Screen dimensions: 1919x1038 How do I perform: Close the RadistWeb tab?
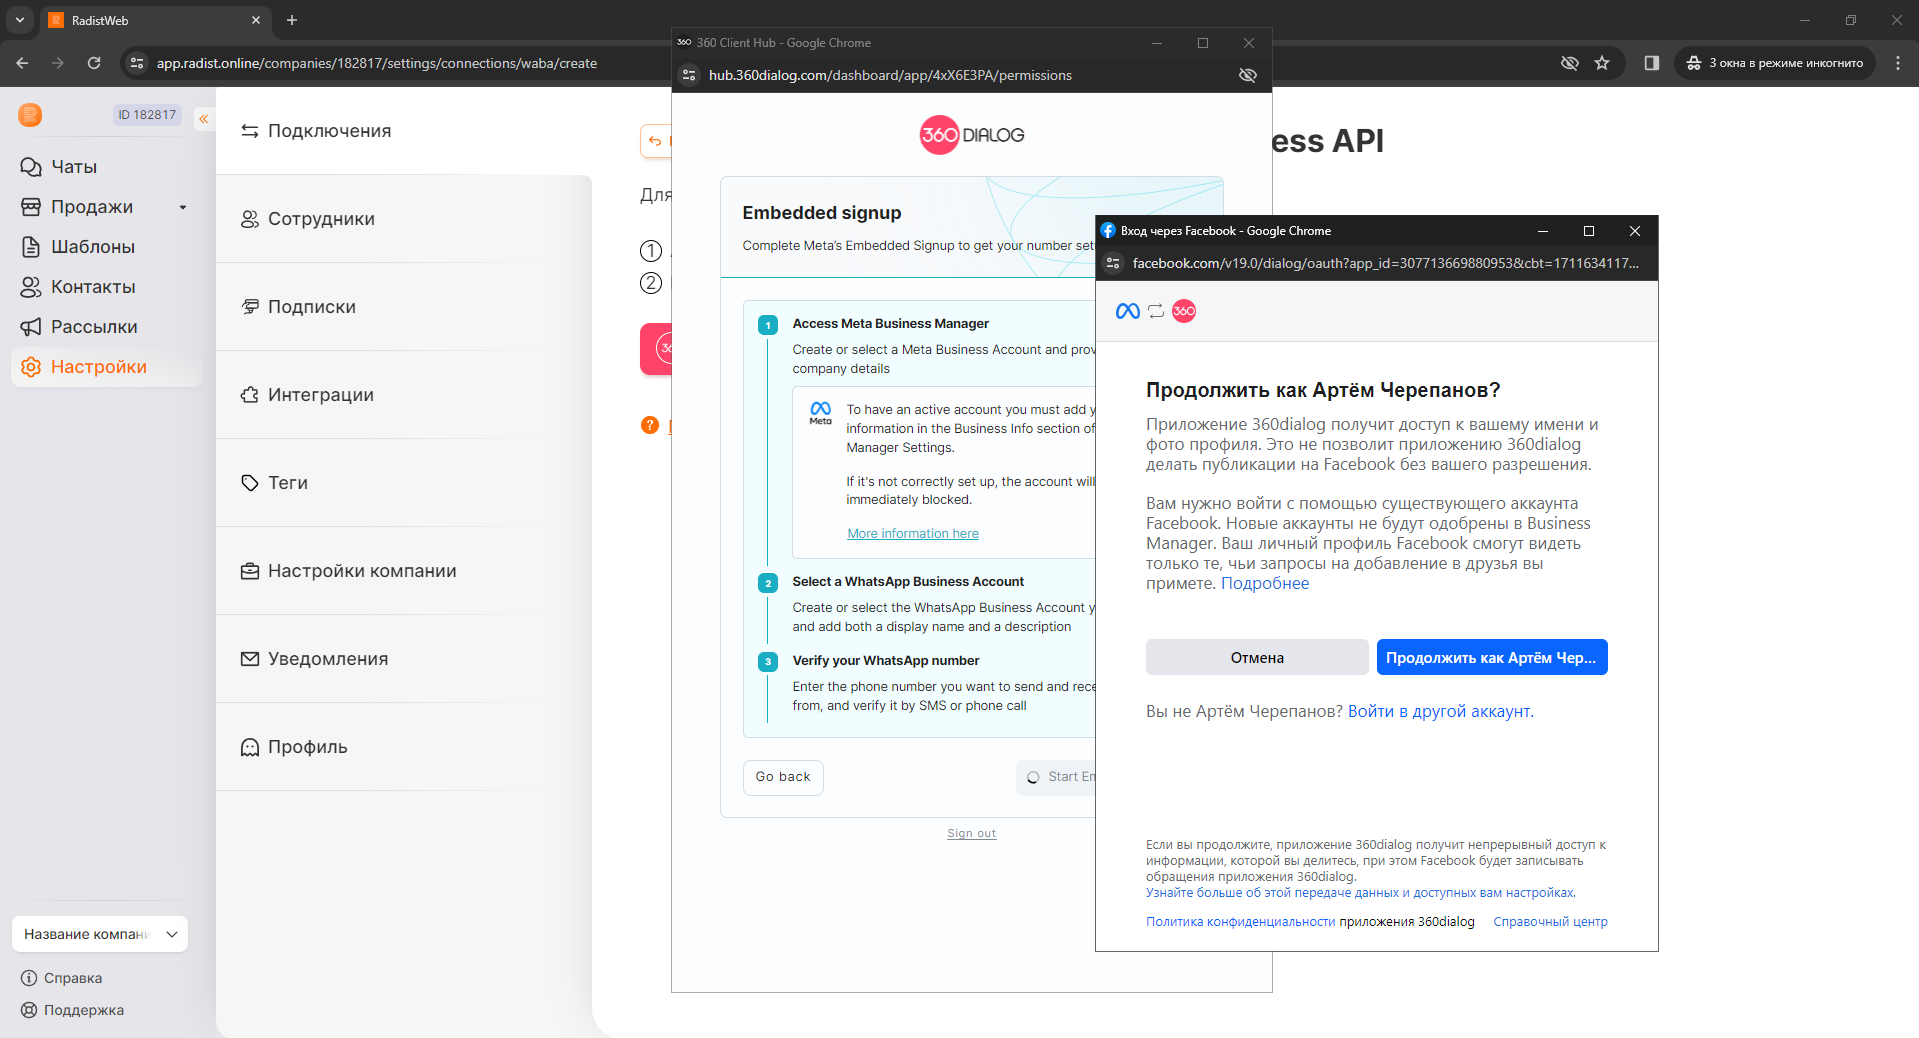coord(256,20)
